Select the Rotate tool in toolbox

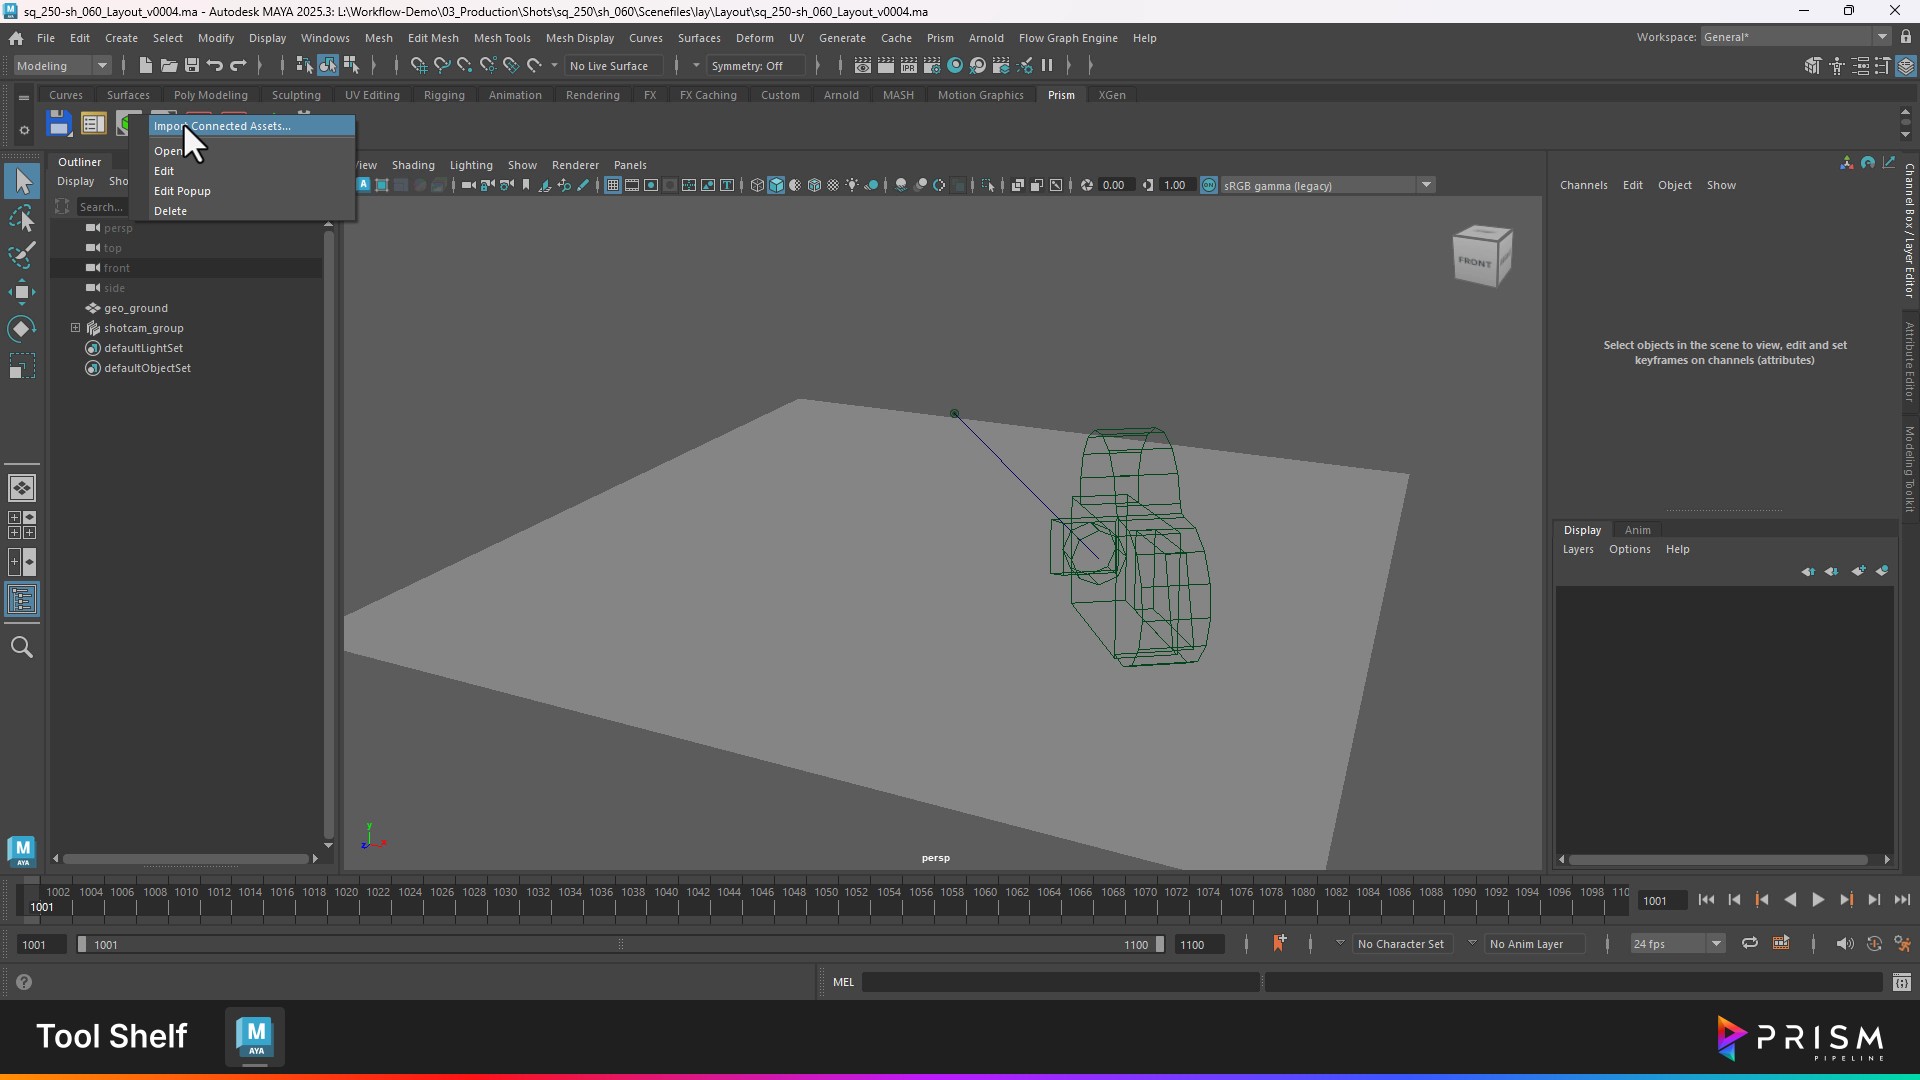tap(21, 329)
